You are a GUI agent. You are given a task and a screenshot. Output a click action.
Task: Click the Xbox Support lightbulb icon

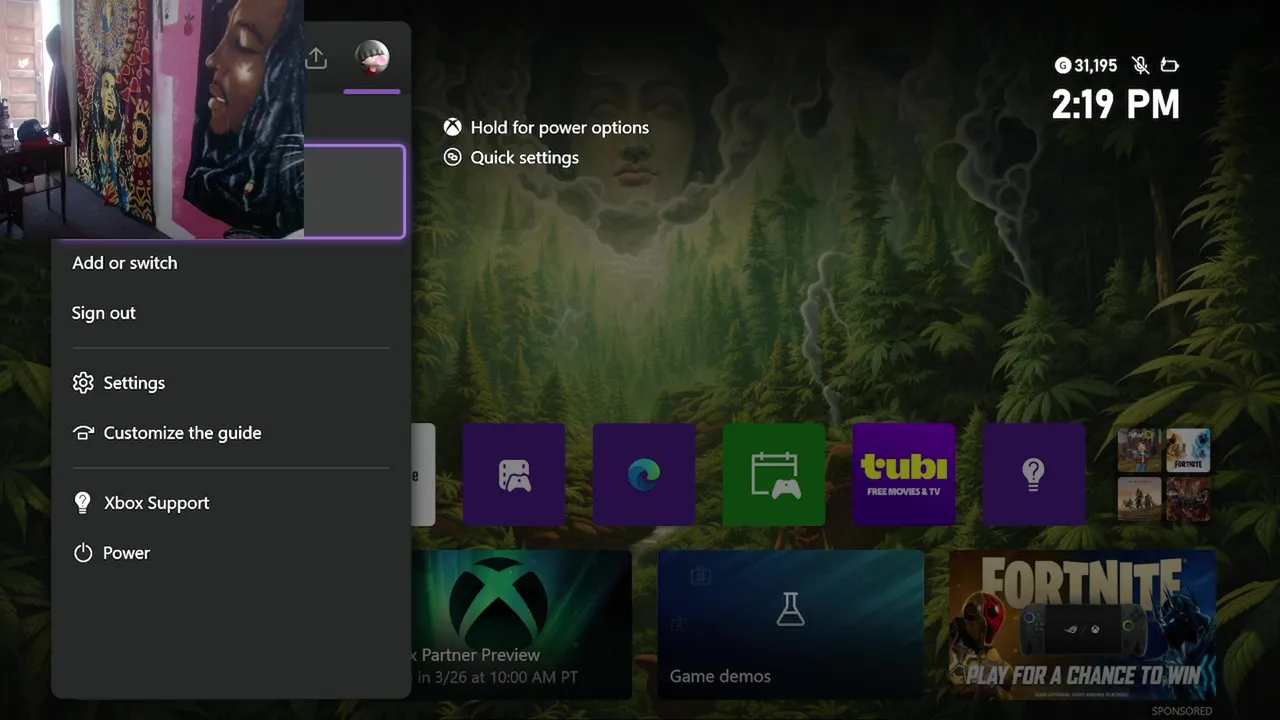pyautogui.click(x=83, y=503)
